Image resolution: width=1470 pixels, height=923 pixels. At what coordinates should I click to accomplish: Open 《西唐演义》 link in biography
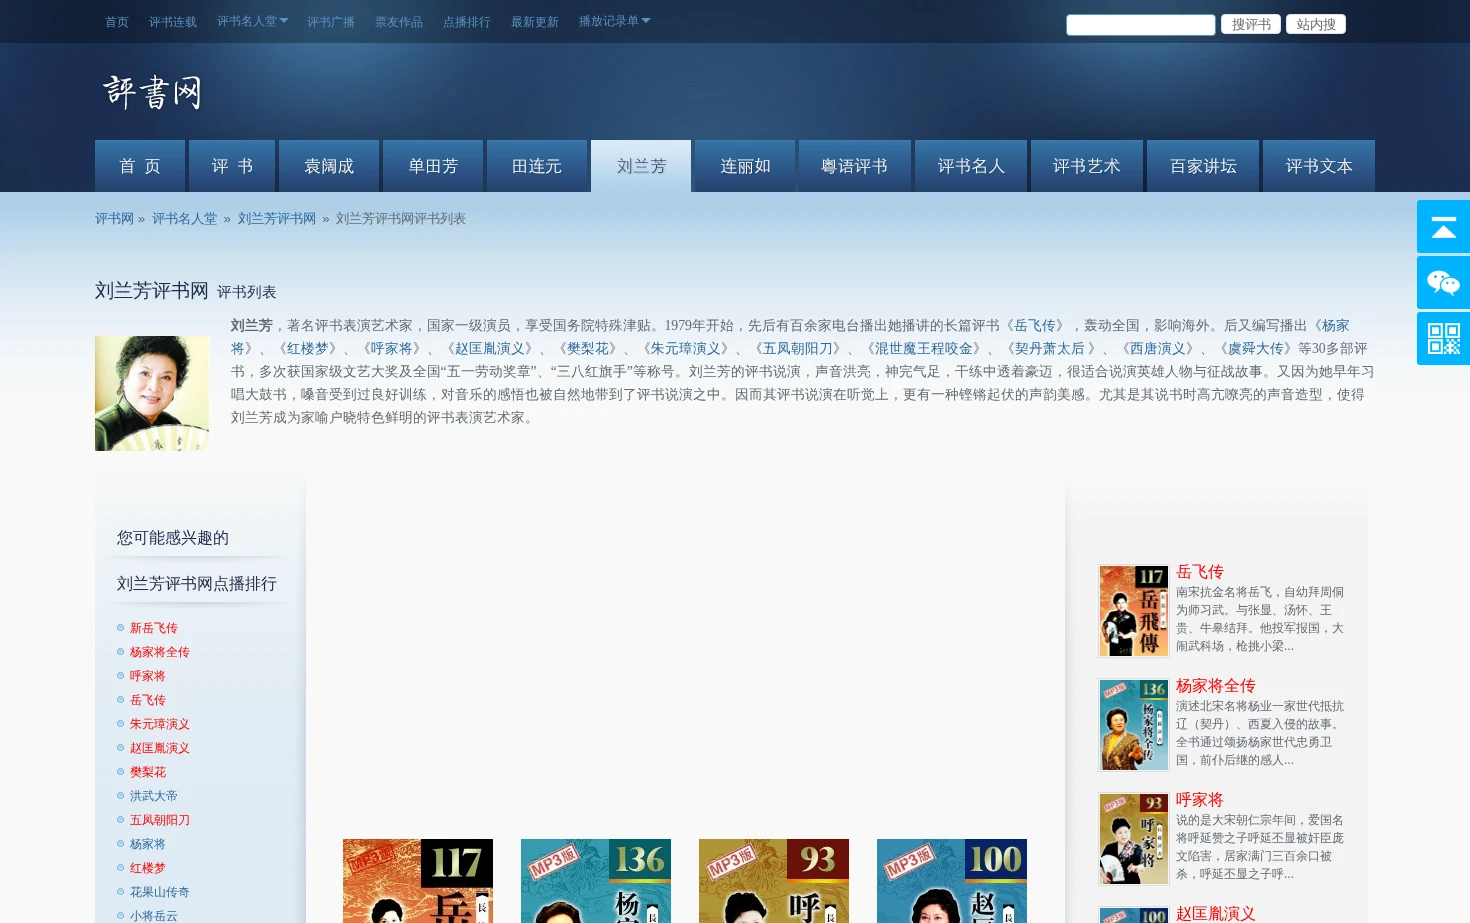(x=1158, y=349)
